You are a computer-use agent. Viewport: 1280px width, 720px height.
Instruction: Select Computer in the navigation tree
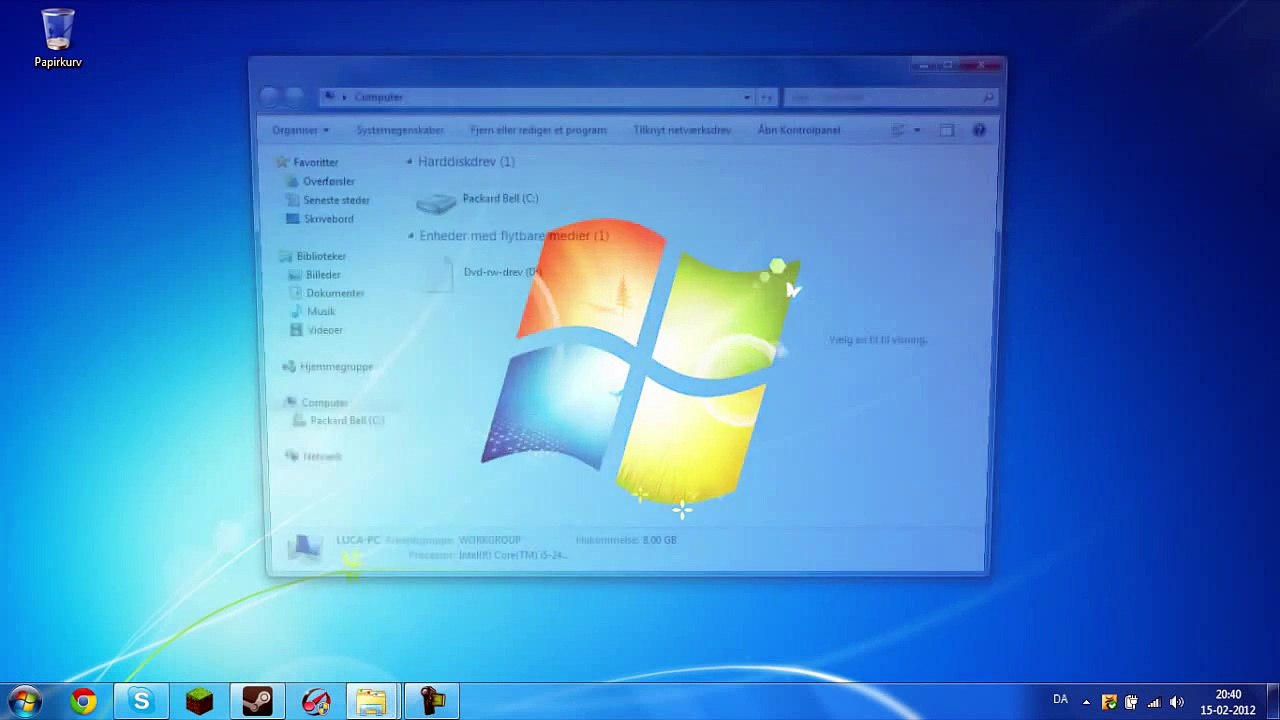[324, 403]
